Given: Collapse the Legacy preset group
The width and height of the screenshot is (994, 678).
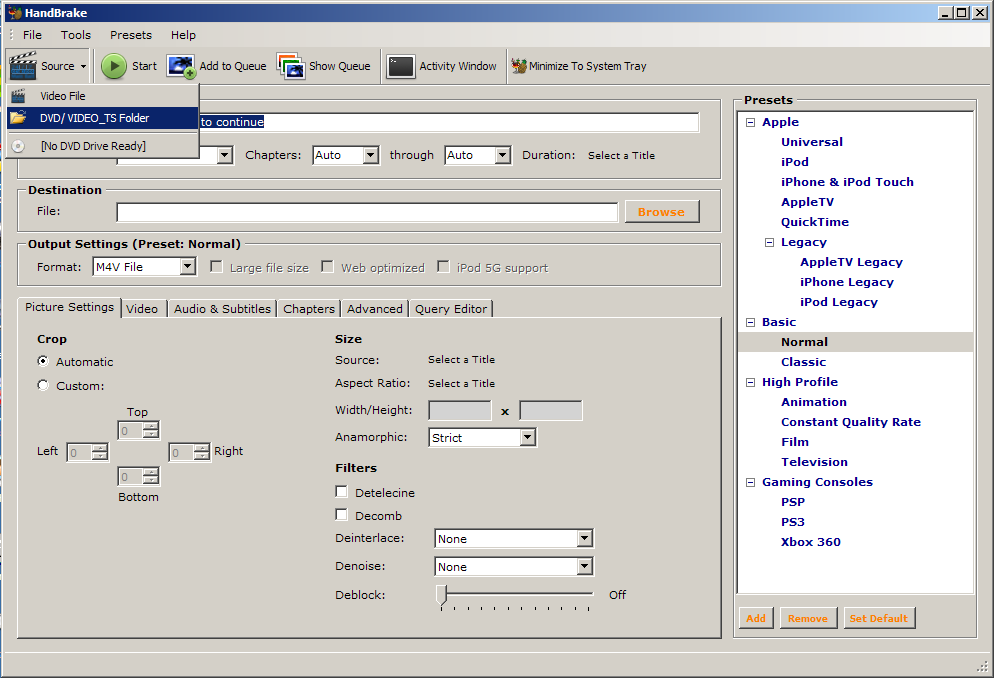Looking at the screenshot, I should click(x=770, y=242).
